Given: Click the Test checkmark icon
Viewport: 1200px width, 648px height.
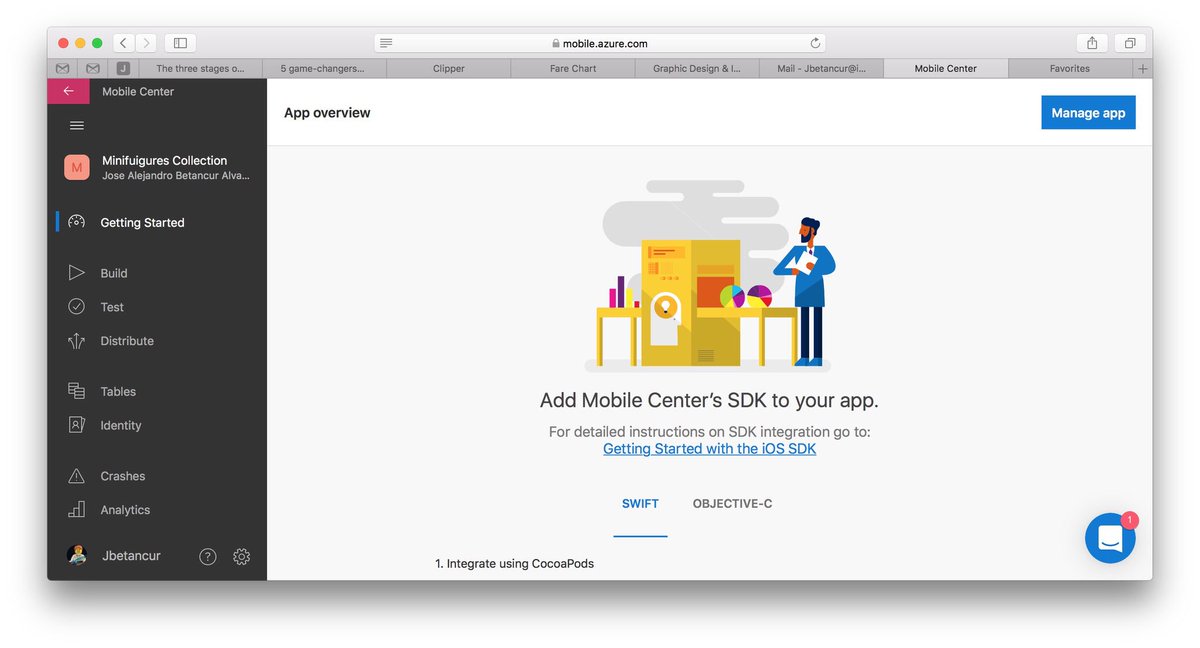Looking at the screenshot, I should pyautogui.click(x=76, y=307).
